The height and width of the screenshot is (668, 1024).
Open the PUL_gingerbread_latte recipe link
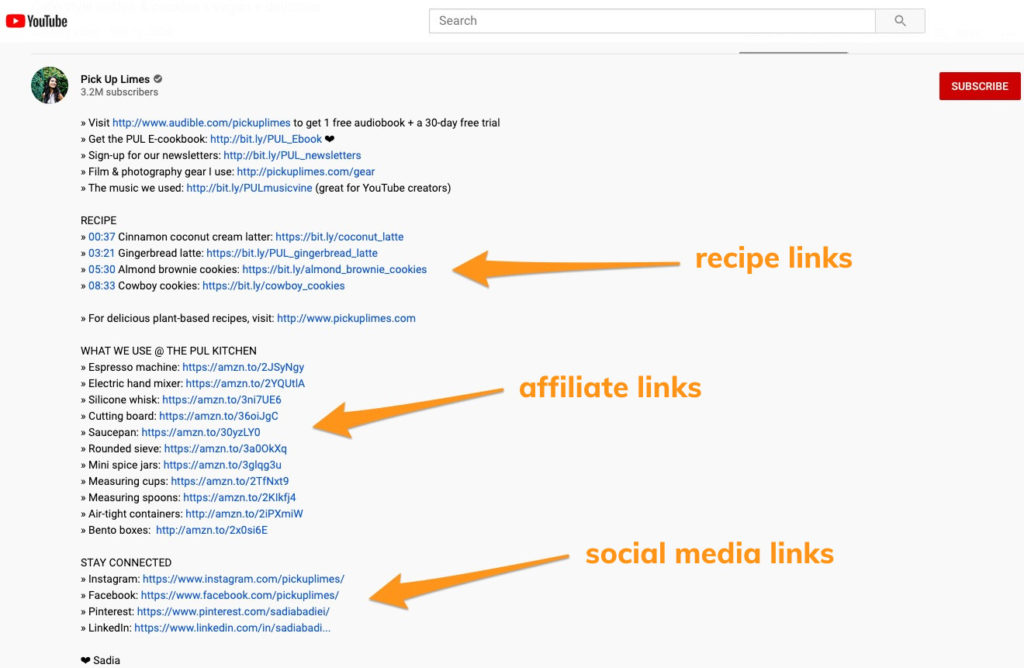point(292,253)
